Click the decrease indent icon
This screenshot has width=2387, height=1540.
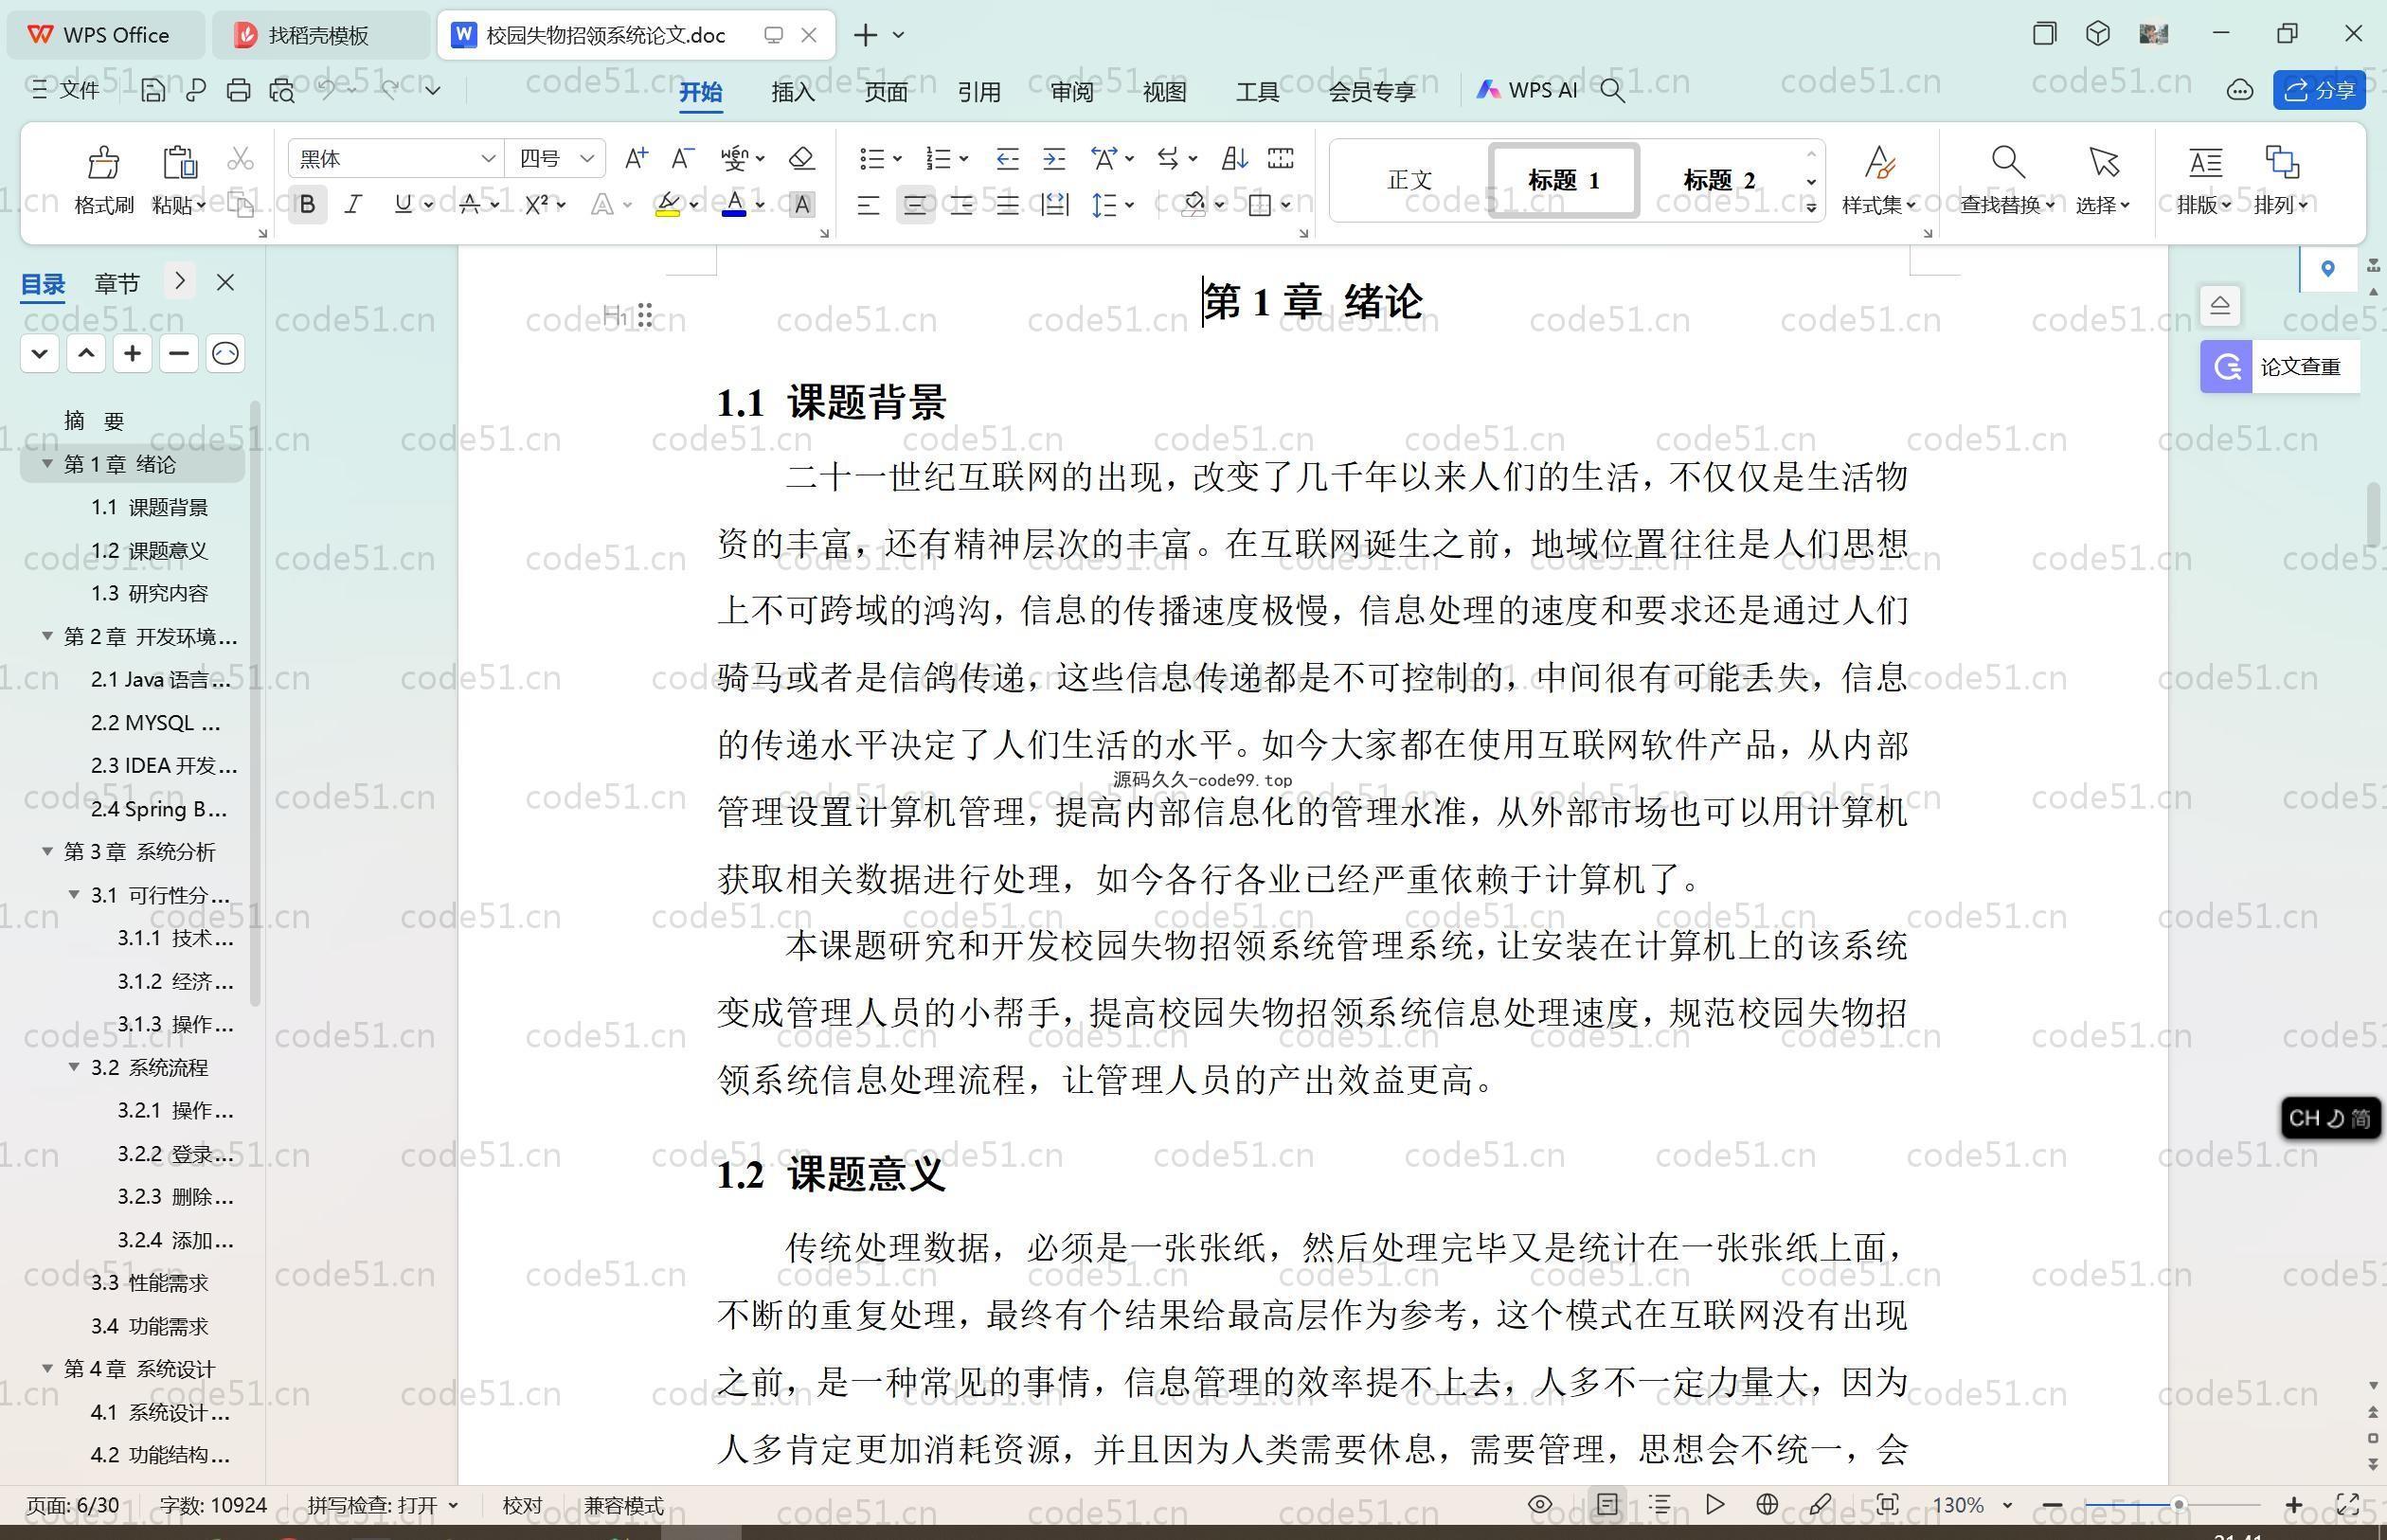coord(1007,158)
